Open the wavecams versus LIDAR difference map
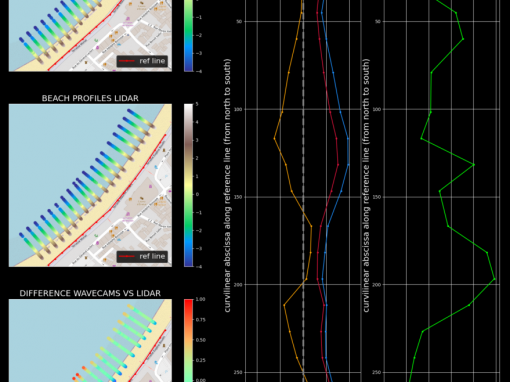This screenshot has width=510, height=382. 90,341
